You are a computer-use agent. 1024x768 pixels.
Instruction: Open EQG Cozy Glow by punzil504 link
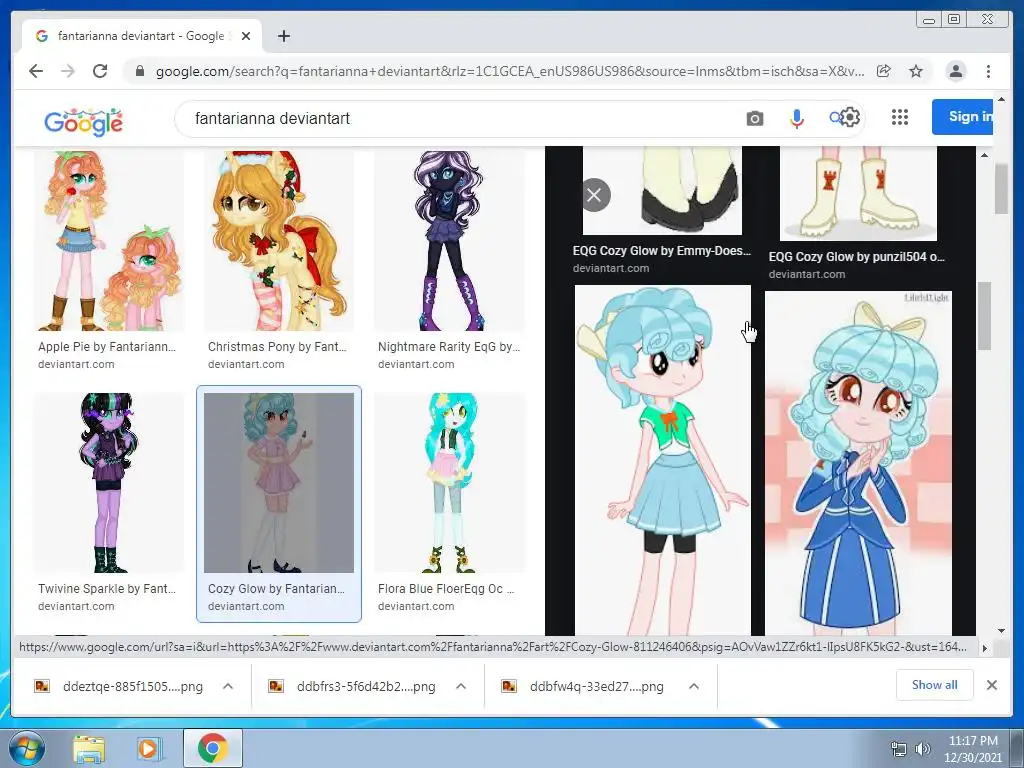point(856,257)
